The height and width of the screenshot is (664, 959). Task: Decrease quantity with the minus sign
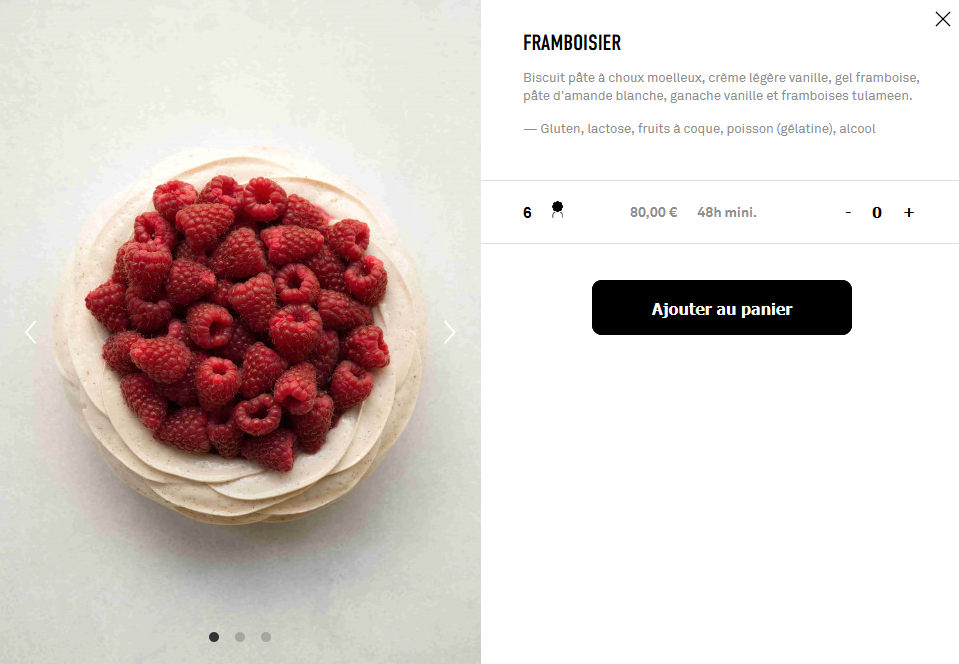click(848, 212)
